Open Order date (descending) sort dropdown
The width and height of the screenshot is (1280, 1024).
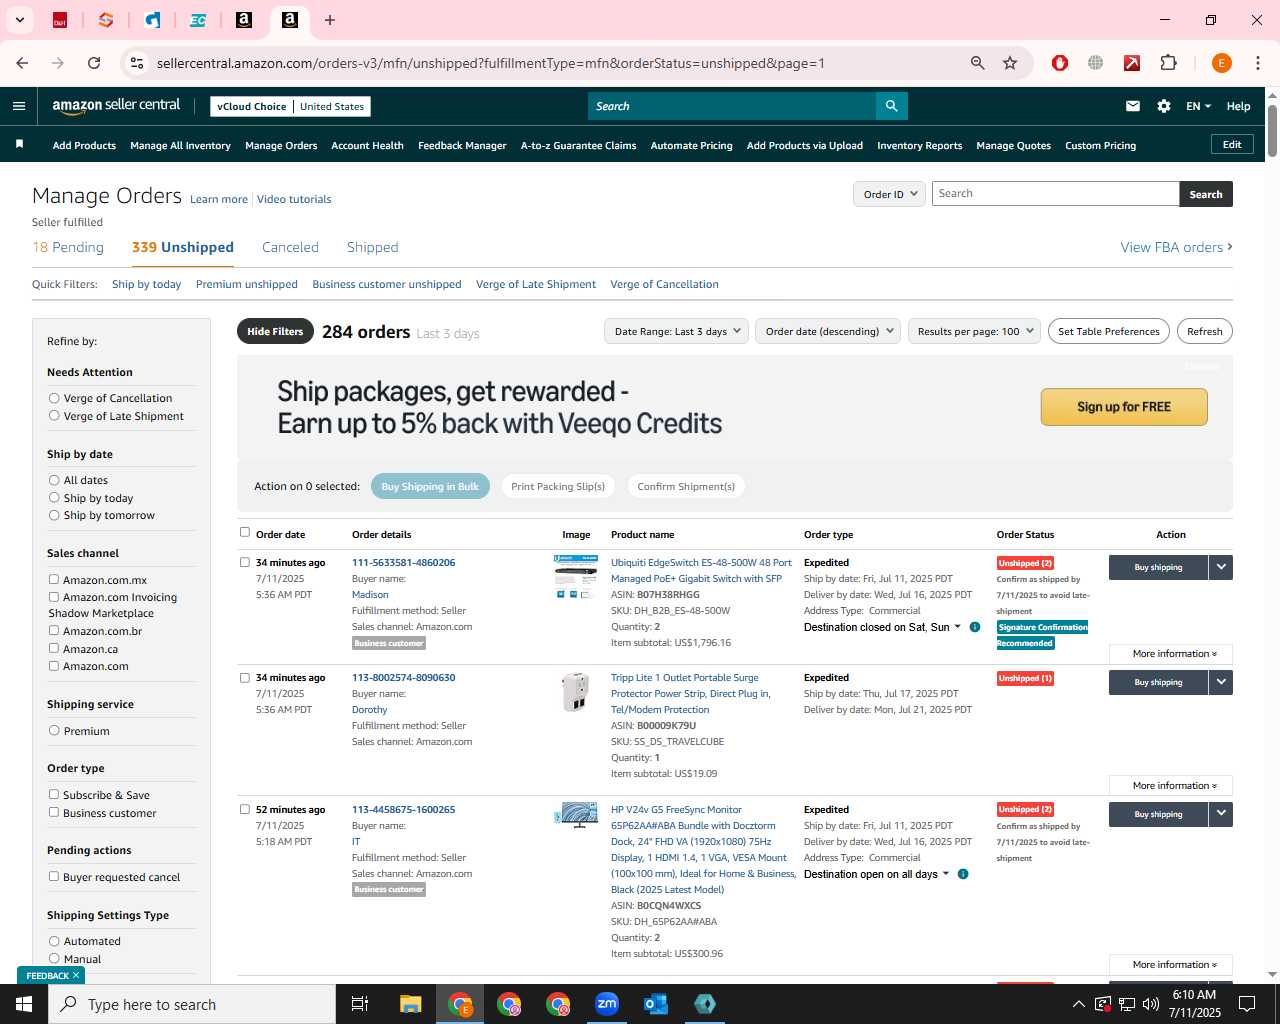[829, 331]
